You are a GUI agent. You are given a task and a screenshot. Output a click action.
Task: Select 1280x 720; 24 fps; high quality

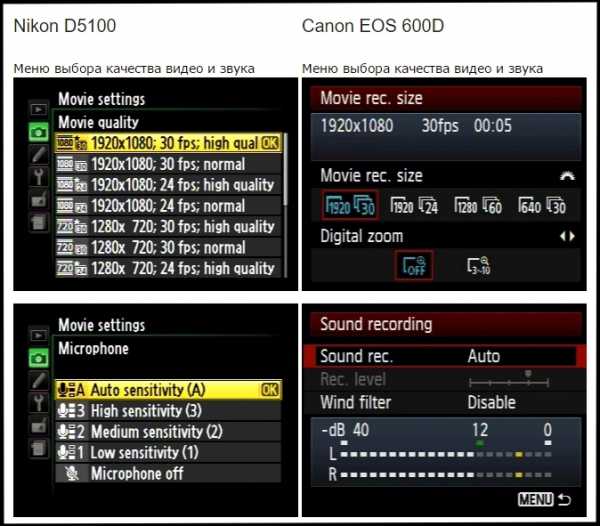(168, 268)
